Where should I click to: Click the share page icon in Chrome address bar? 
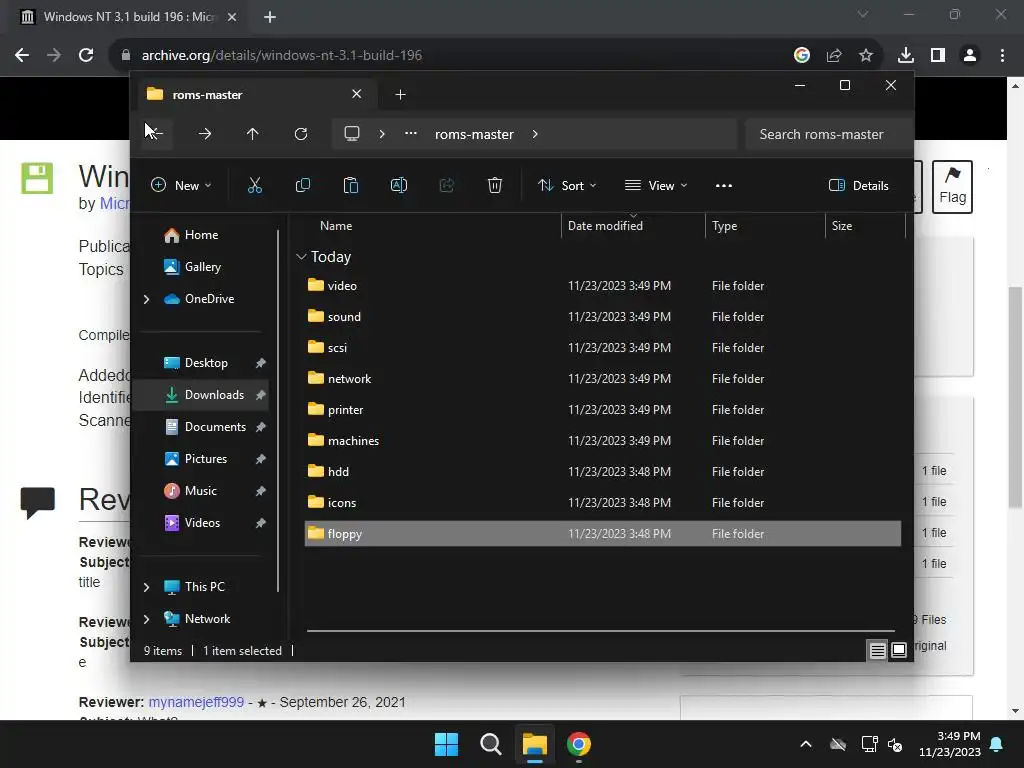(834, 55)
